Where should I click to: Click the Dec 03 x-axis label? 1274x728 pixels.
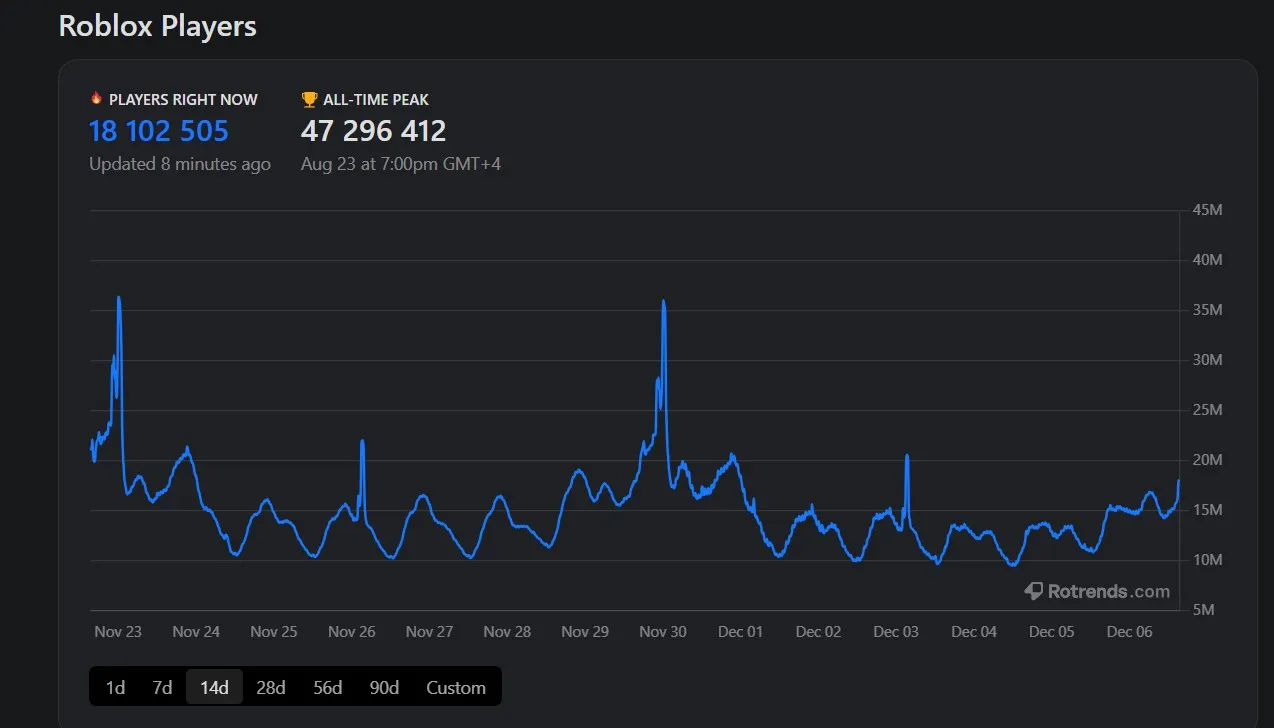pyautogui.click(x=896, y=631)
